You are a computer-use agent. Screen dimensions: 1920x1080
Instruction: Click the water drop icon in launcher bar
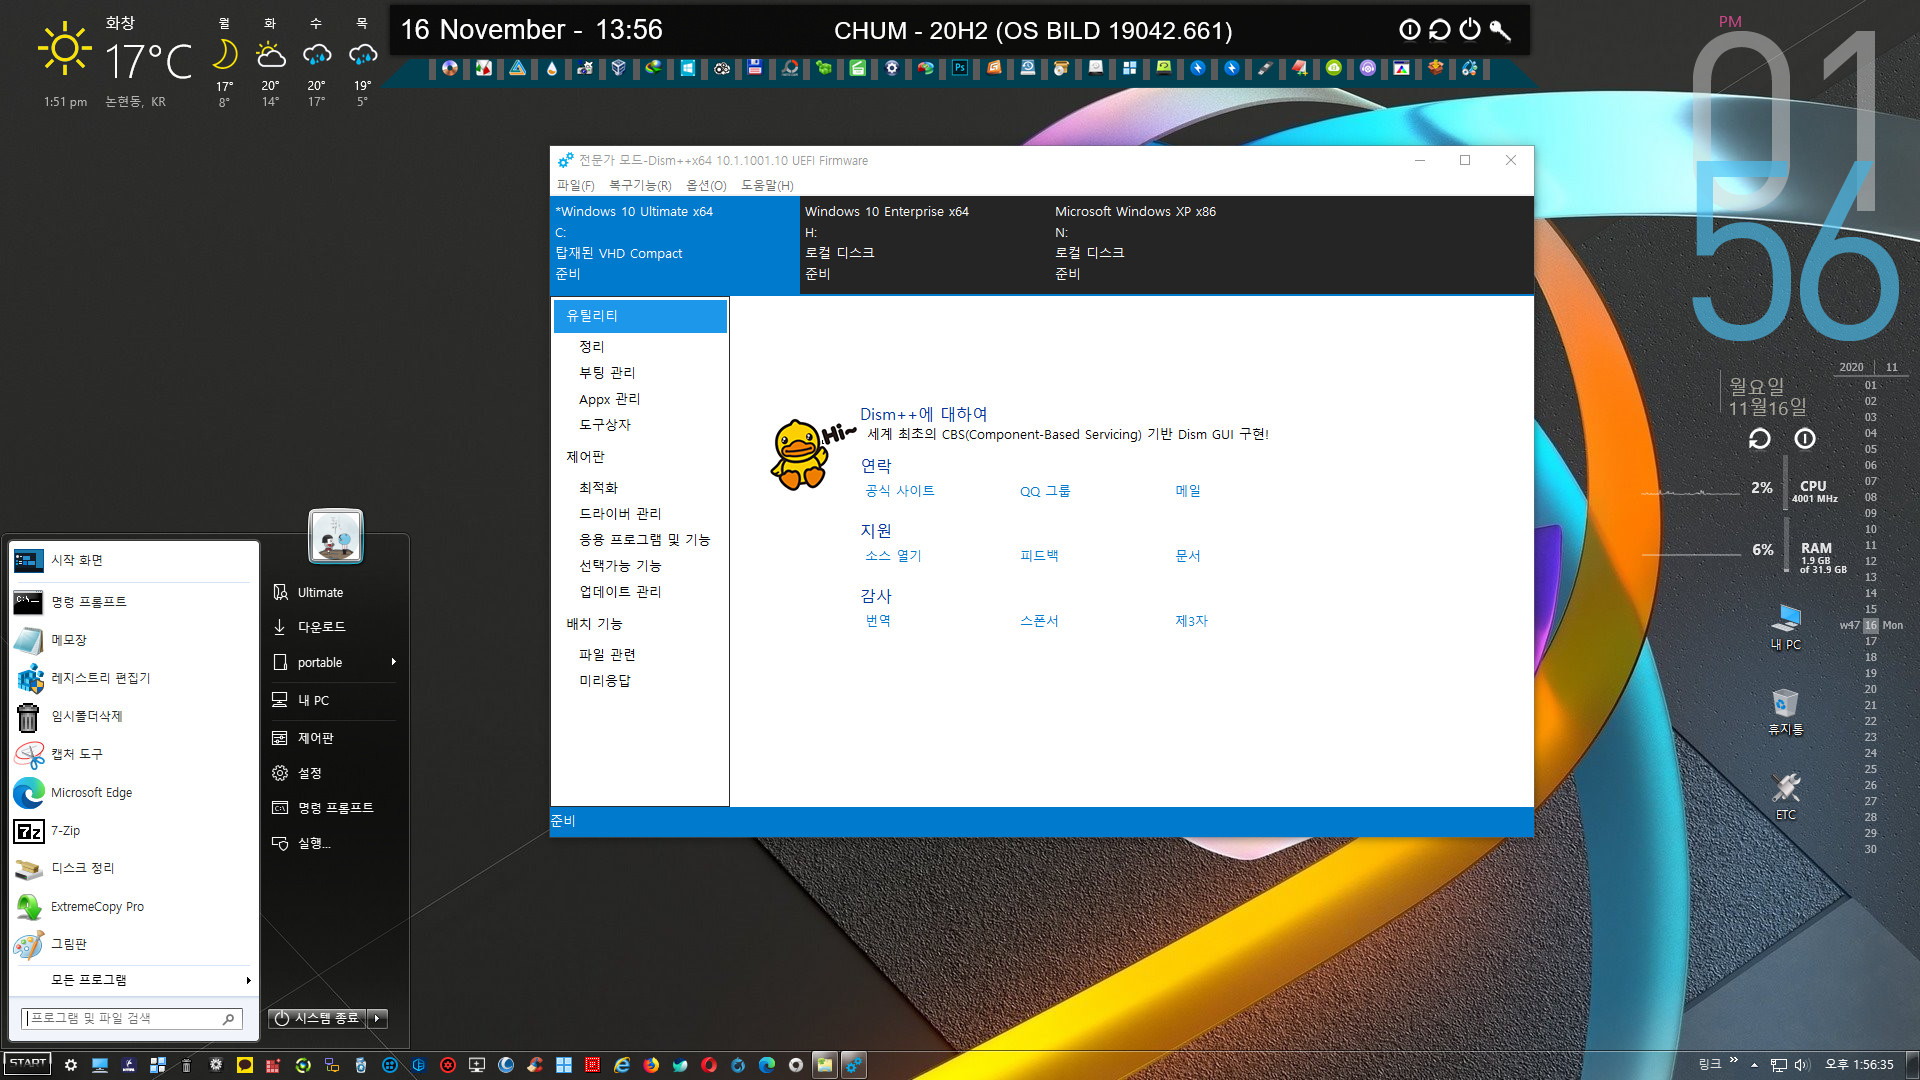click(551, 68)
